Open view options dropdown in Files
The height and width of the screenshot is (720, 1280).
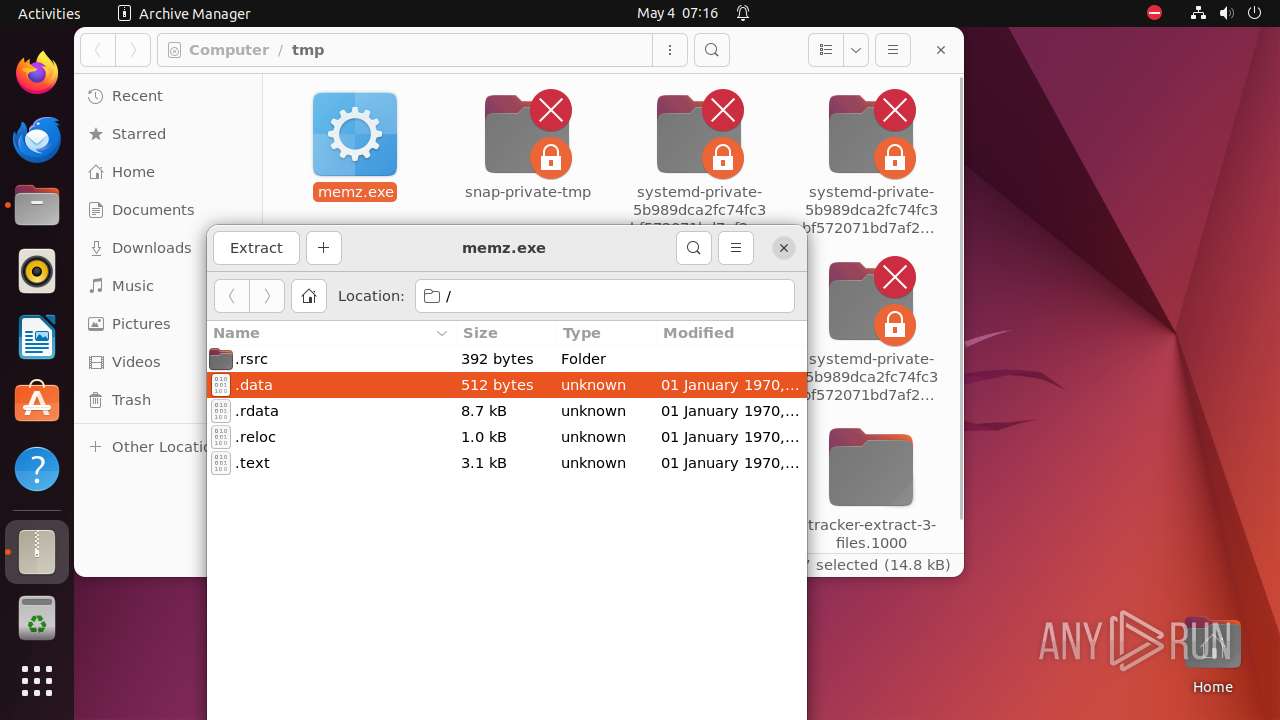855,50
